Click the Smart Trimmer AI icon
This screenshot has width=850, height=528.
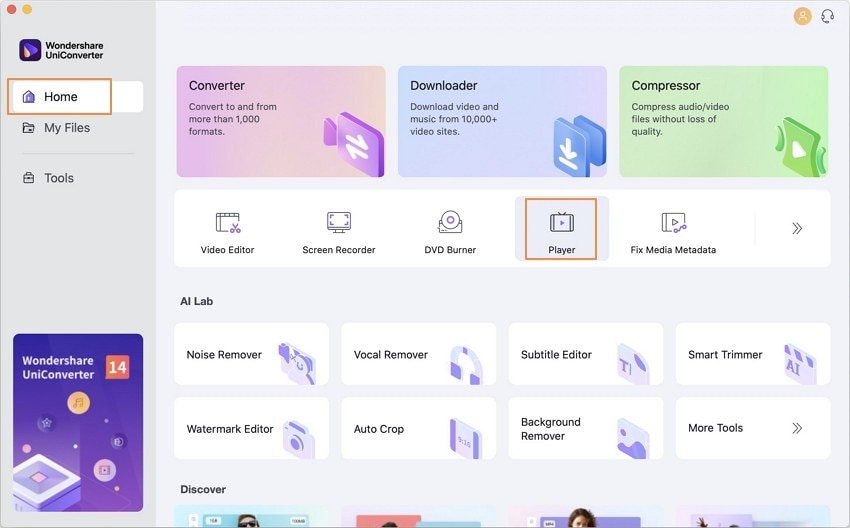click(800, 364)
